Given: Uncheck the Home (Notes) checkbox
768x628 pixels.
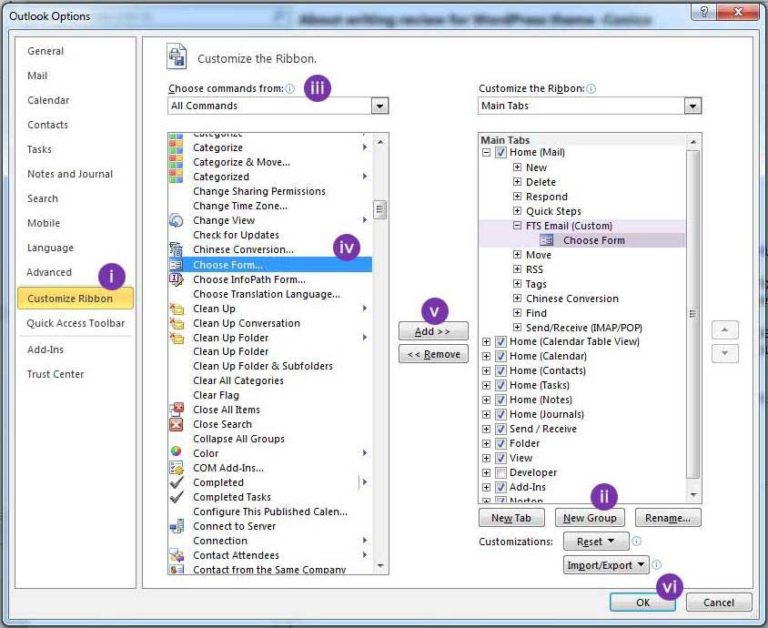Looking at the screenshot, I should [501, 400].
